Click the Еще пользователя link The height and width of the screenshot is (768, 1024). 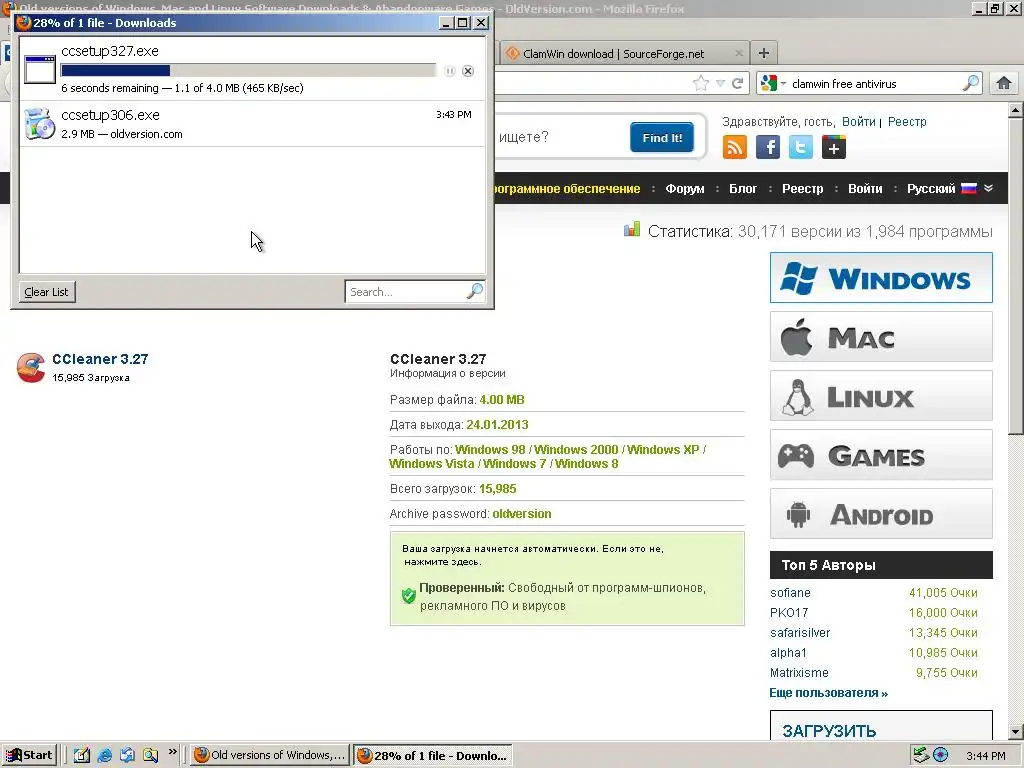pos(828,693)
